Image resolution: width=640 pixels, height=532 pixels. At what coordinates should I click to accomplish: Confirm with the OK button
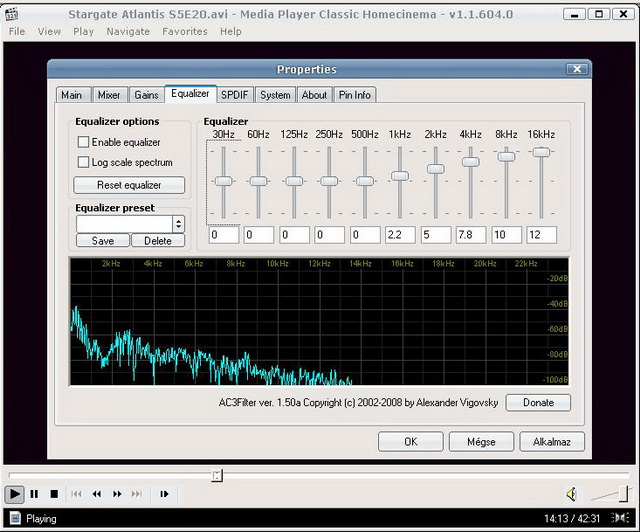click(x=411, y=442)
